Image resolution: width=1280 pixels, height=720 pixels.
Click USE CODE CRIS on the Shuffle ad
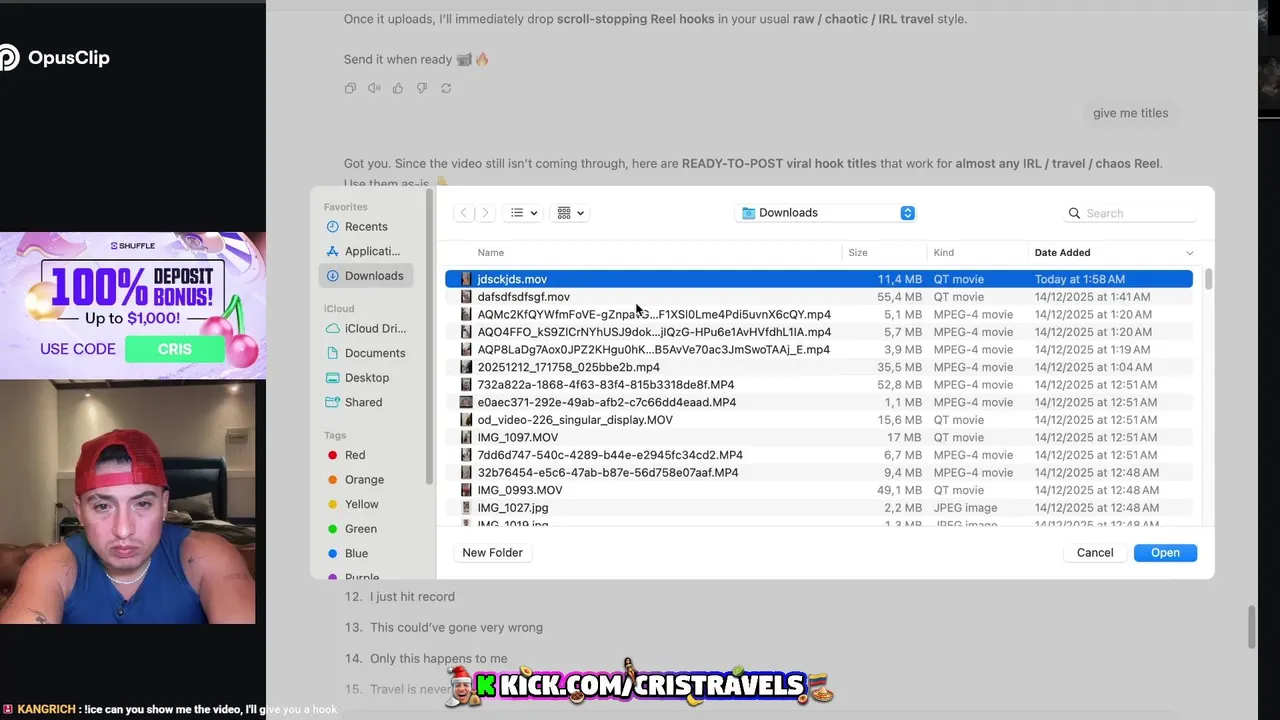pos(132,349)
